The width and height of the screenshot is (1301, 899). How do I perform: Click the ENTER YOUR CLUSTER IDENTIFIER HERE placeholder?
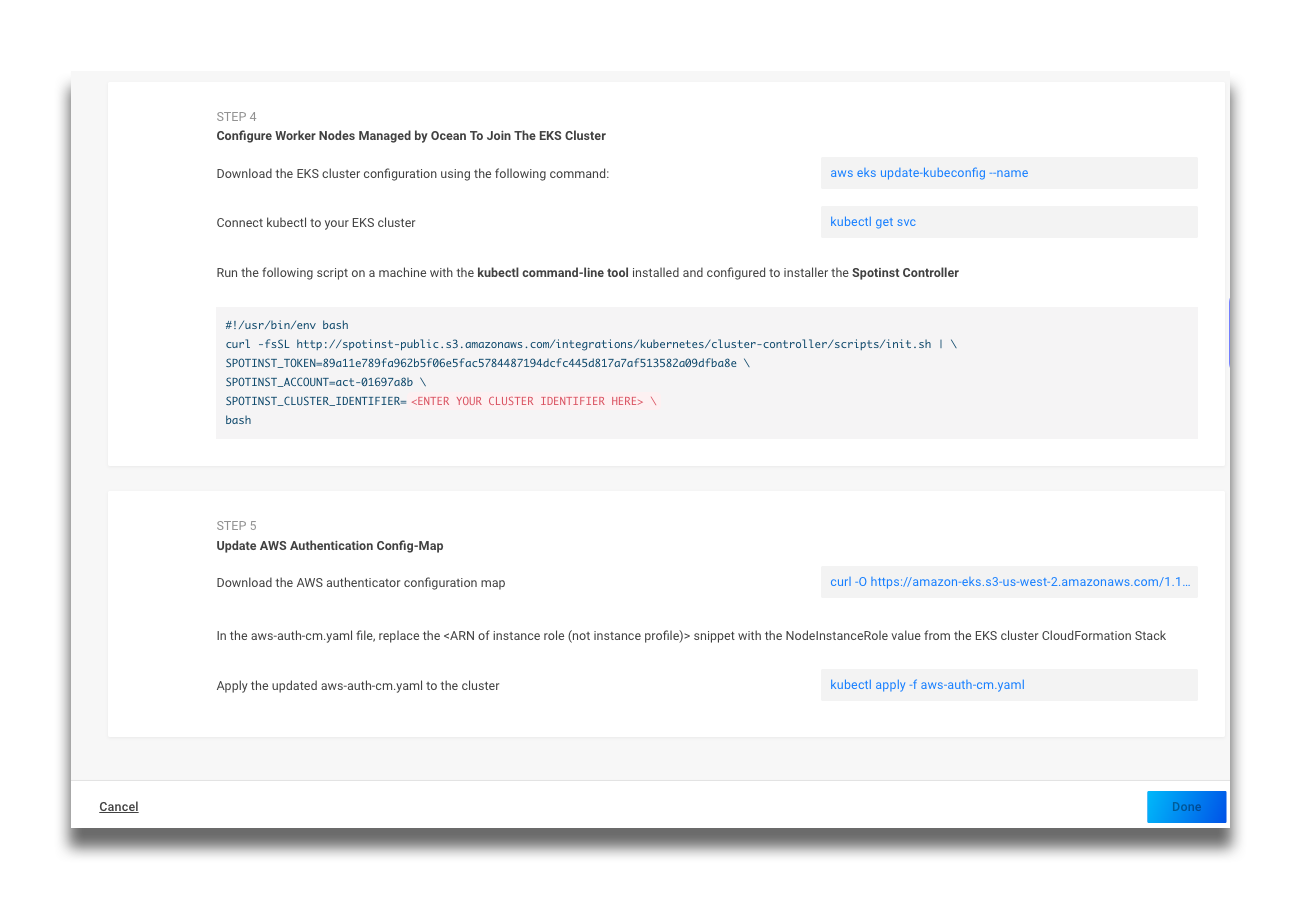tap(527, 401)
